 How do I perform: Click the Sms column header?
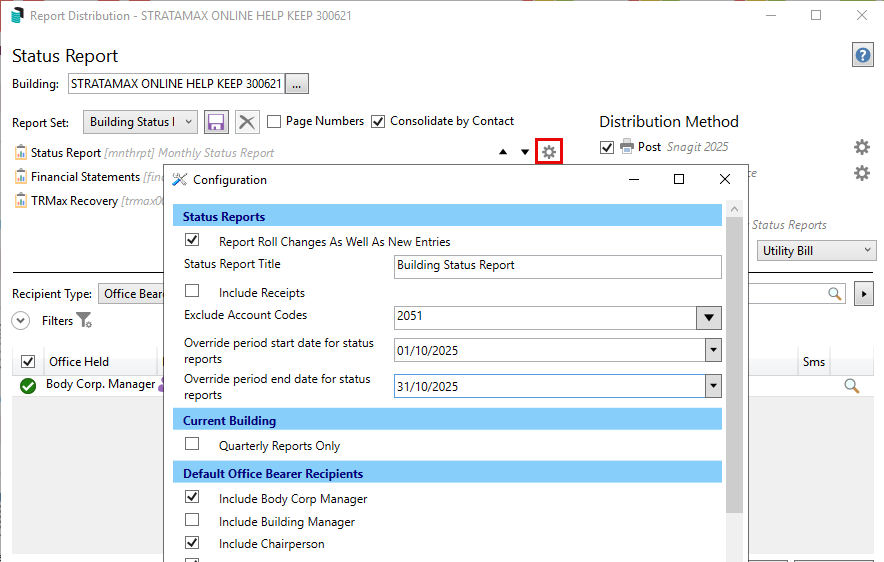point(814,362)
